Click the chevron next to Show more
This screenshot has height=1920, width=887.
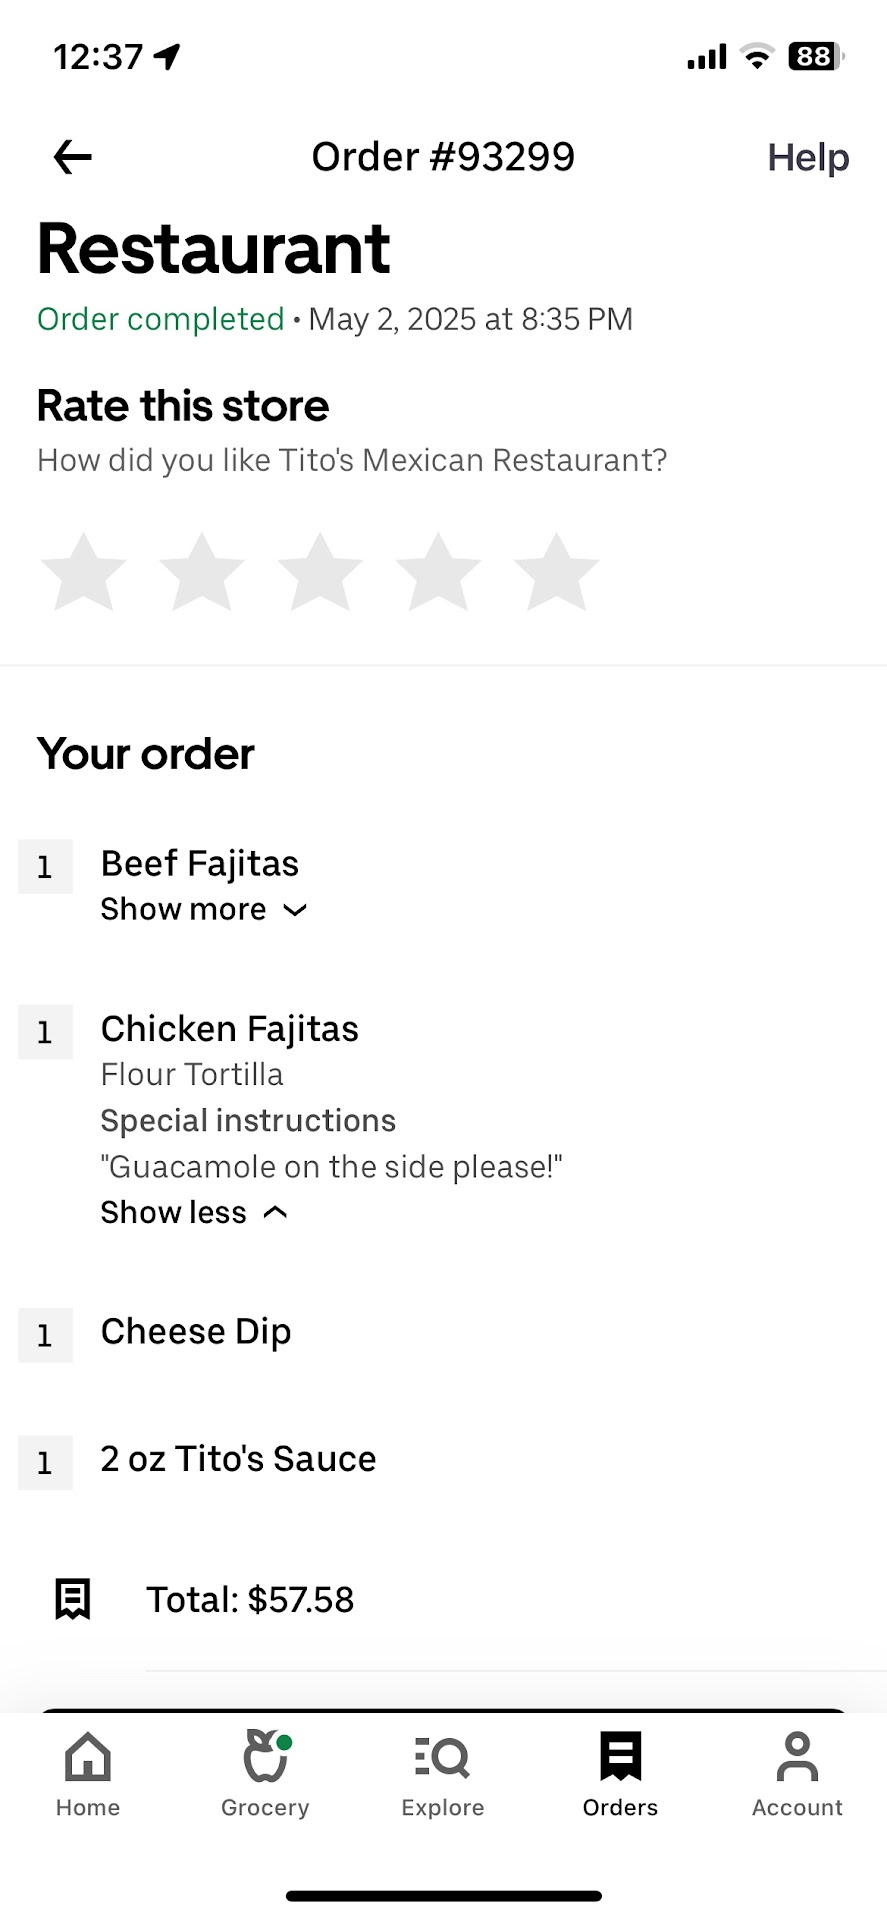pos(295,910)
